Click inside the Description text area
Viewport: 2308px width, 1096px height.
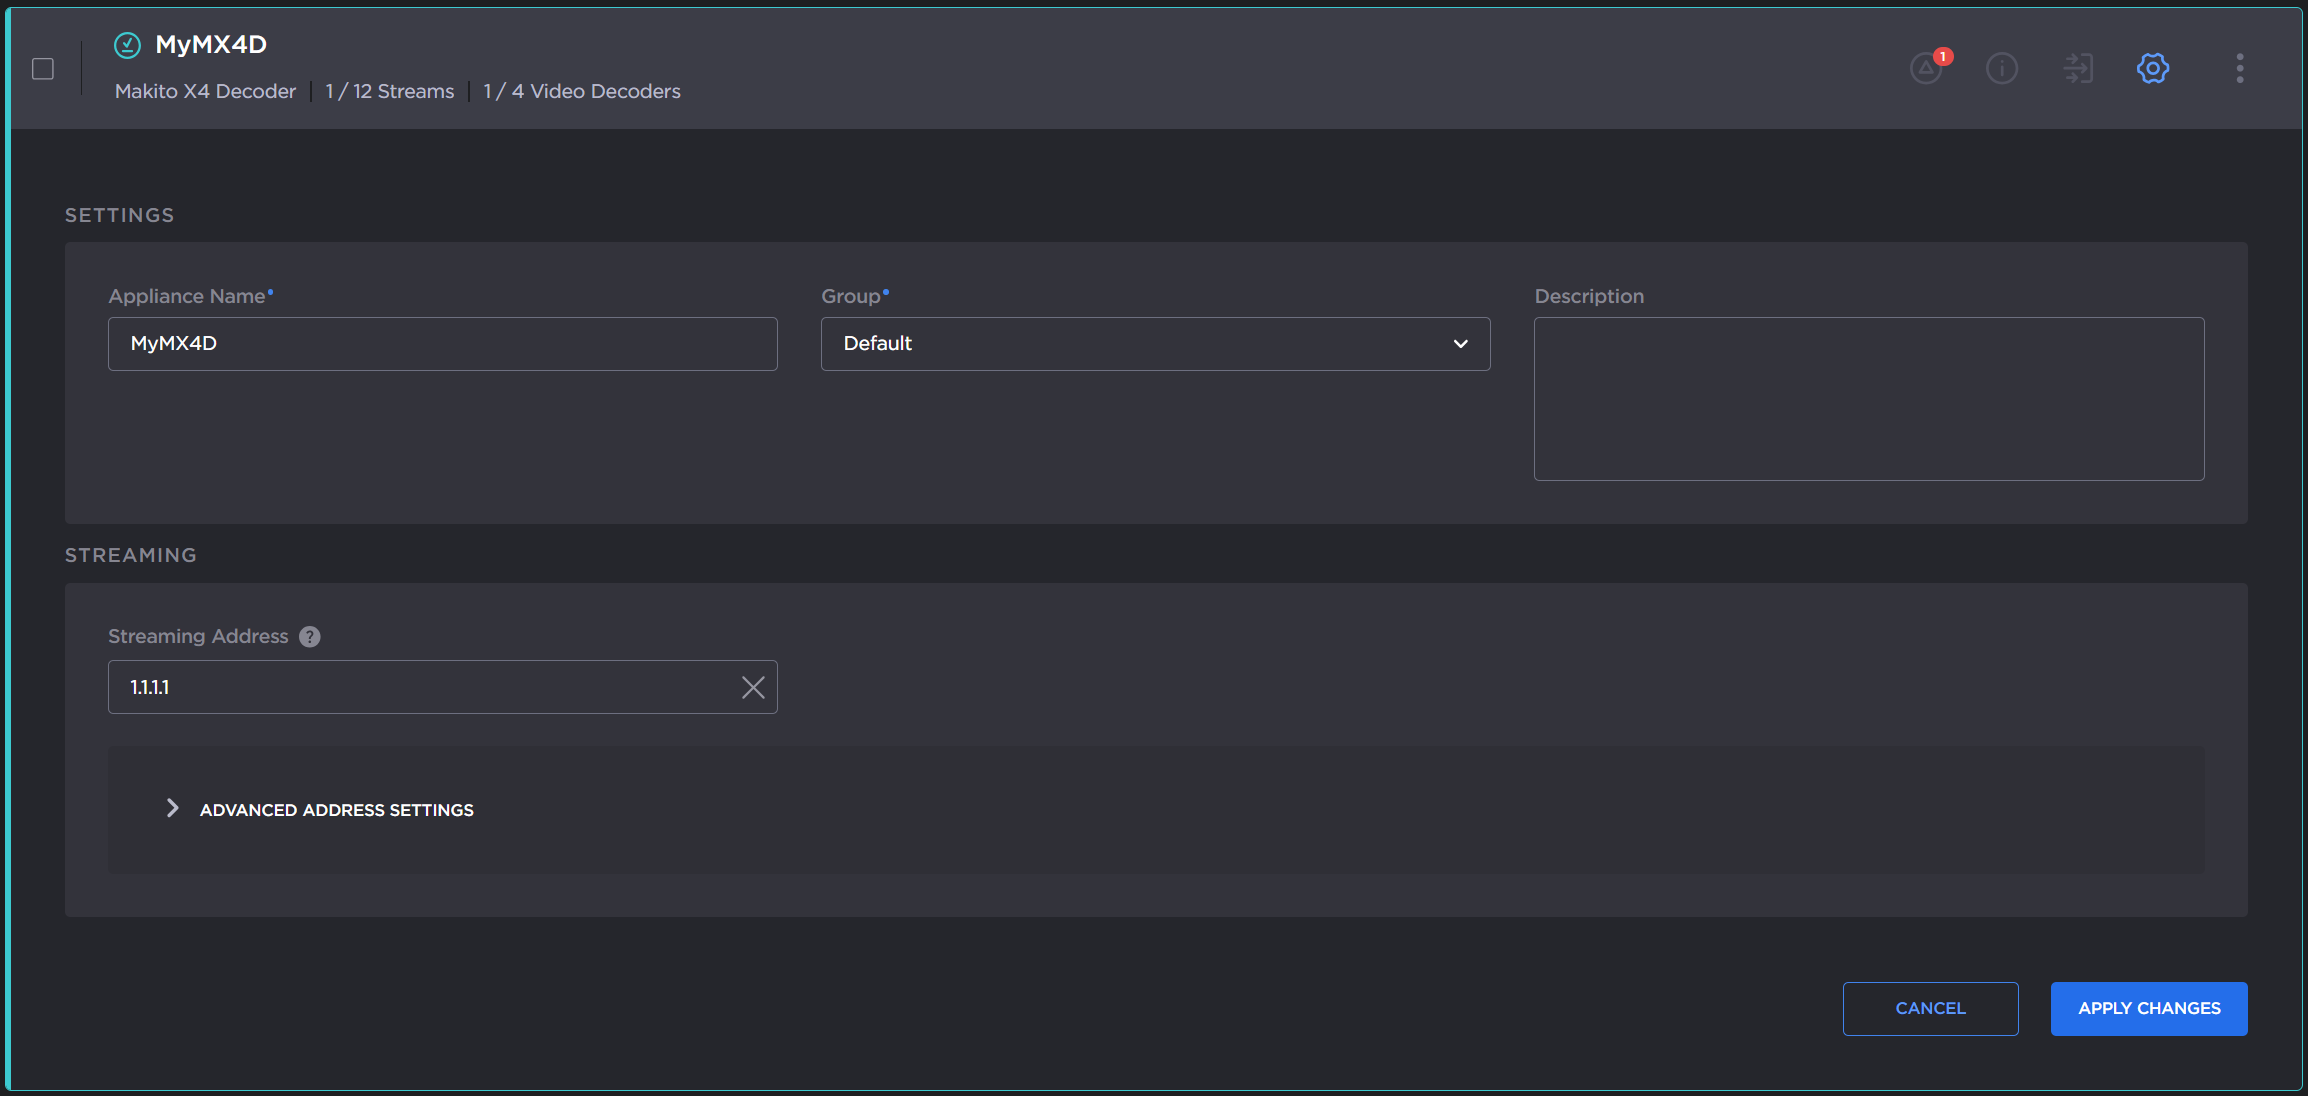tap(1869, 399)
